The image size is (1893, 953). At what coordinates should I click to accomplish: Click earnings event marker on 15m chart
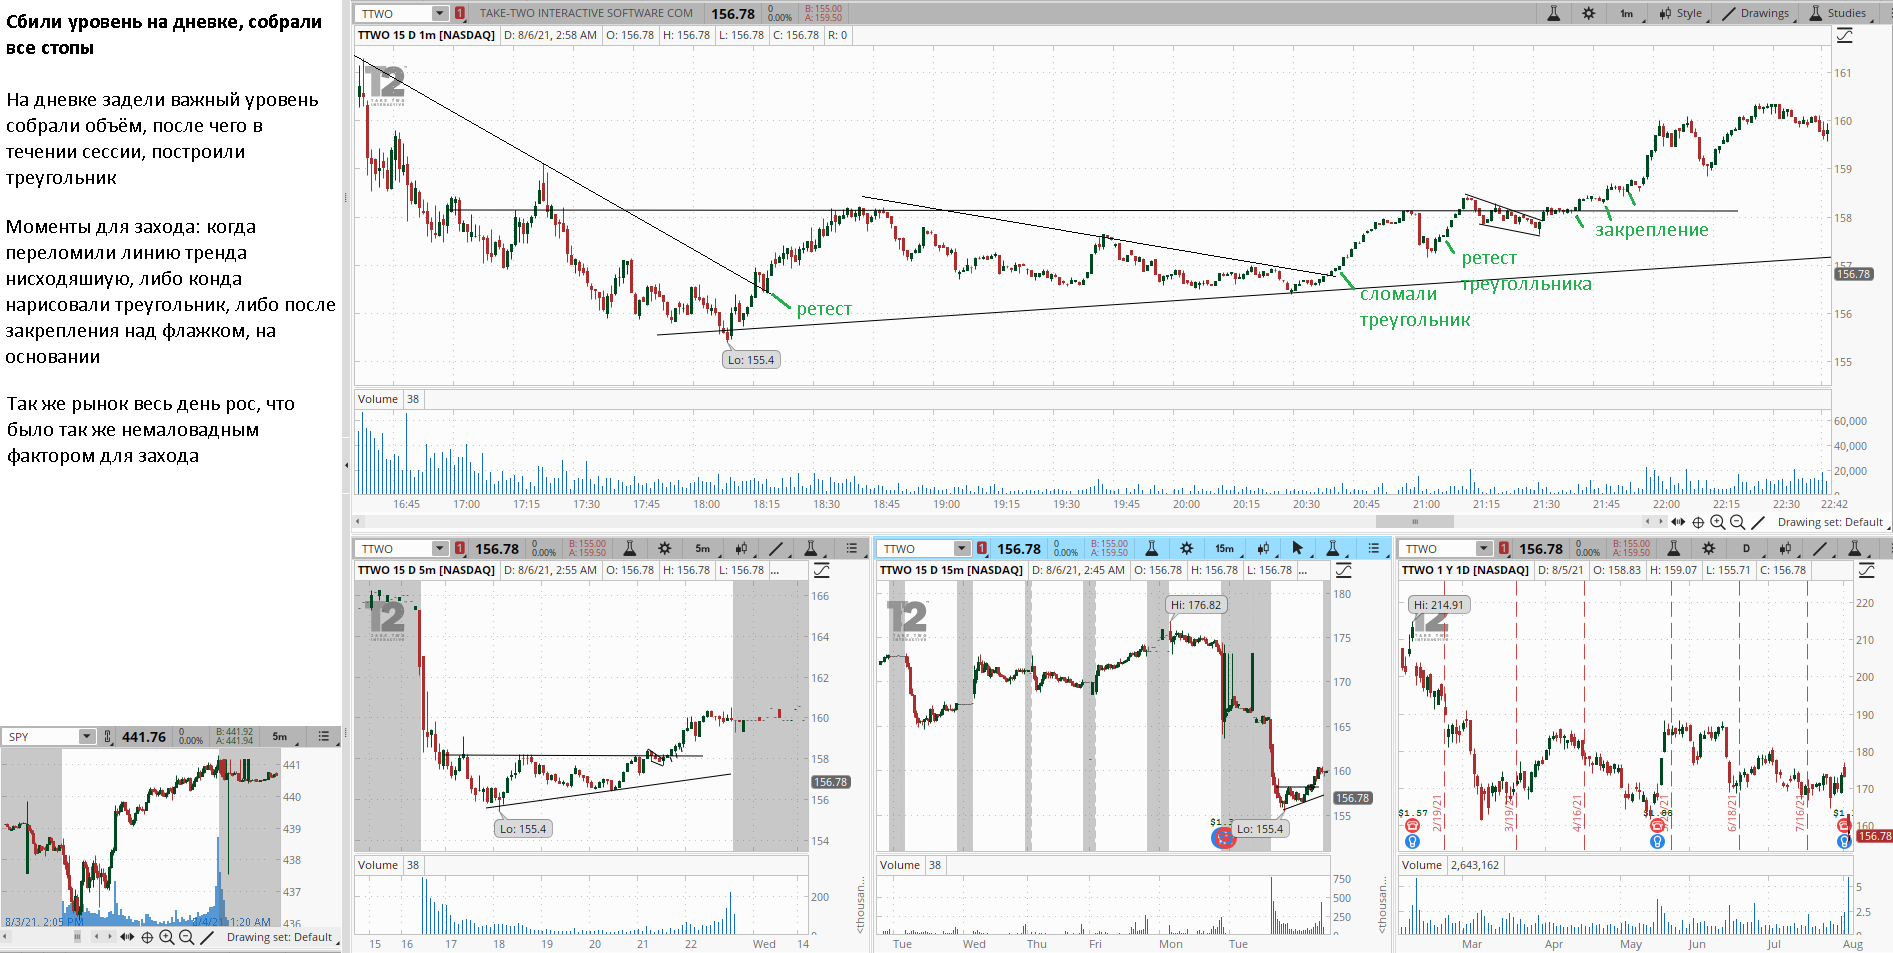click(1223, 838)
